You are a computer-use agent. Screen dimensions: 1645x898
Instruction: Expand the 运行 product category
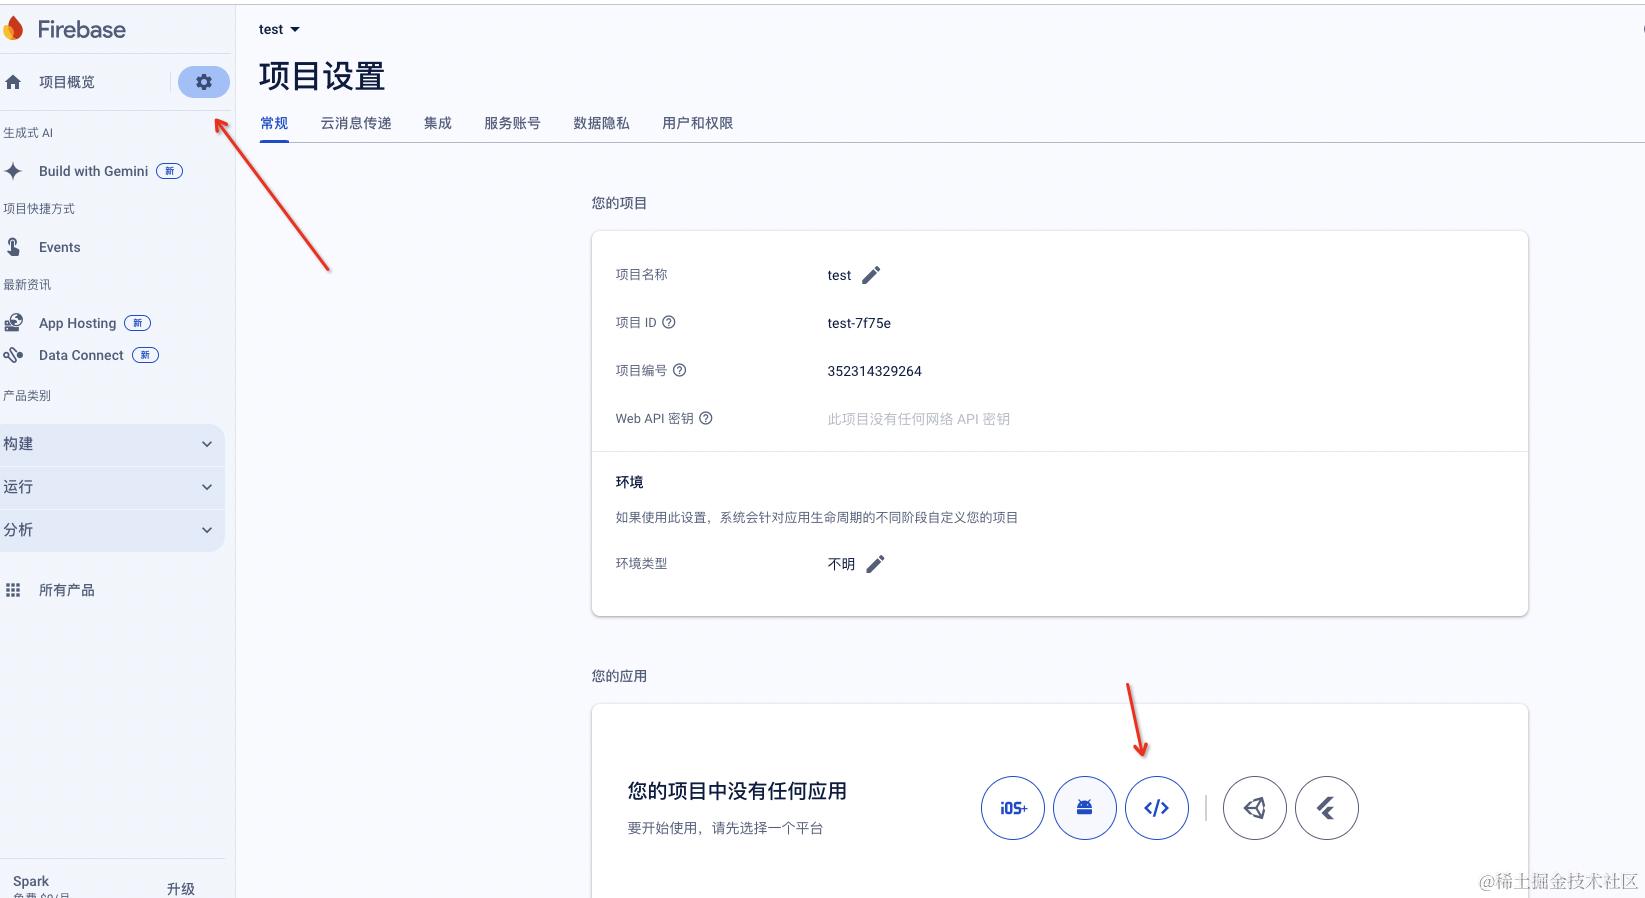pos(112,487)
